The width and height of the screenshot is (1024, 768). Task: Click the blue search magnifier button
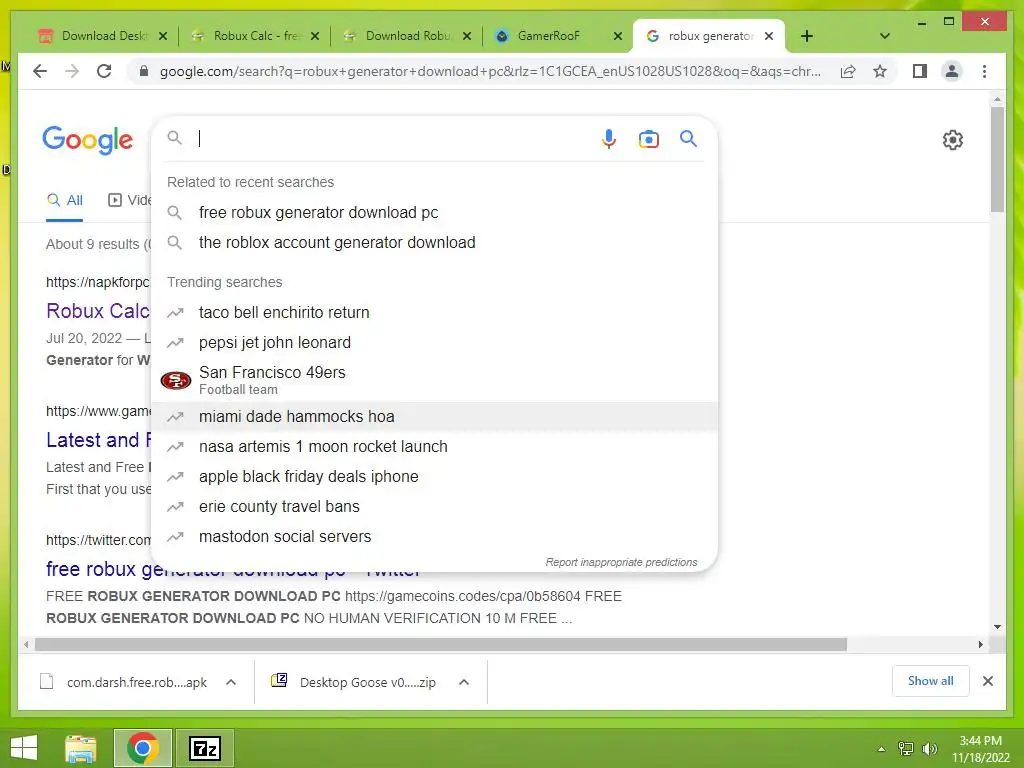(x=688, y=138)
